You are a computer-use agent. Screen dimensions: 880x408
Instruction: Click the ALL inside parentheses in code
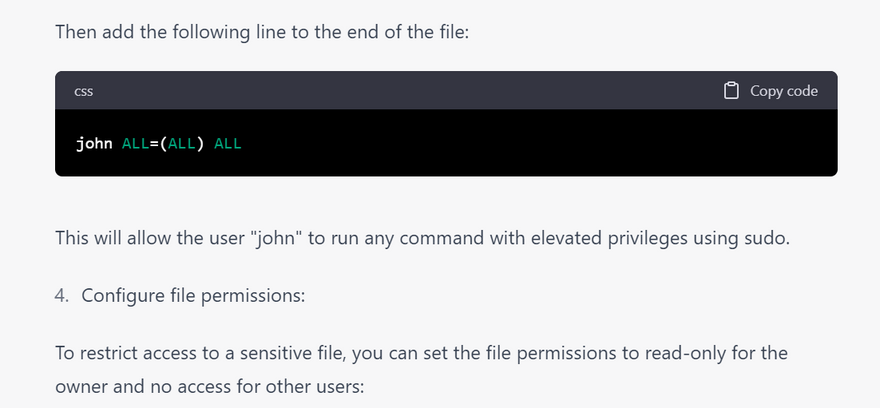181,143
